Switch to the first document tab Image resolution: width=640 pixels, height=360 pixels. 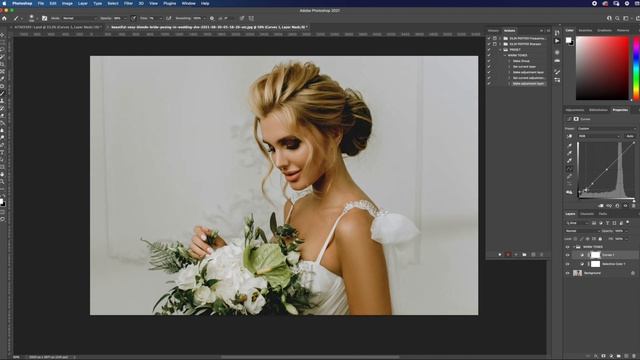pyautogui.click(x=57, y=27)
